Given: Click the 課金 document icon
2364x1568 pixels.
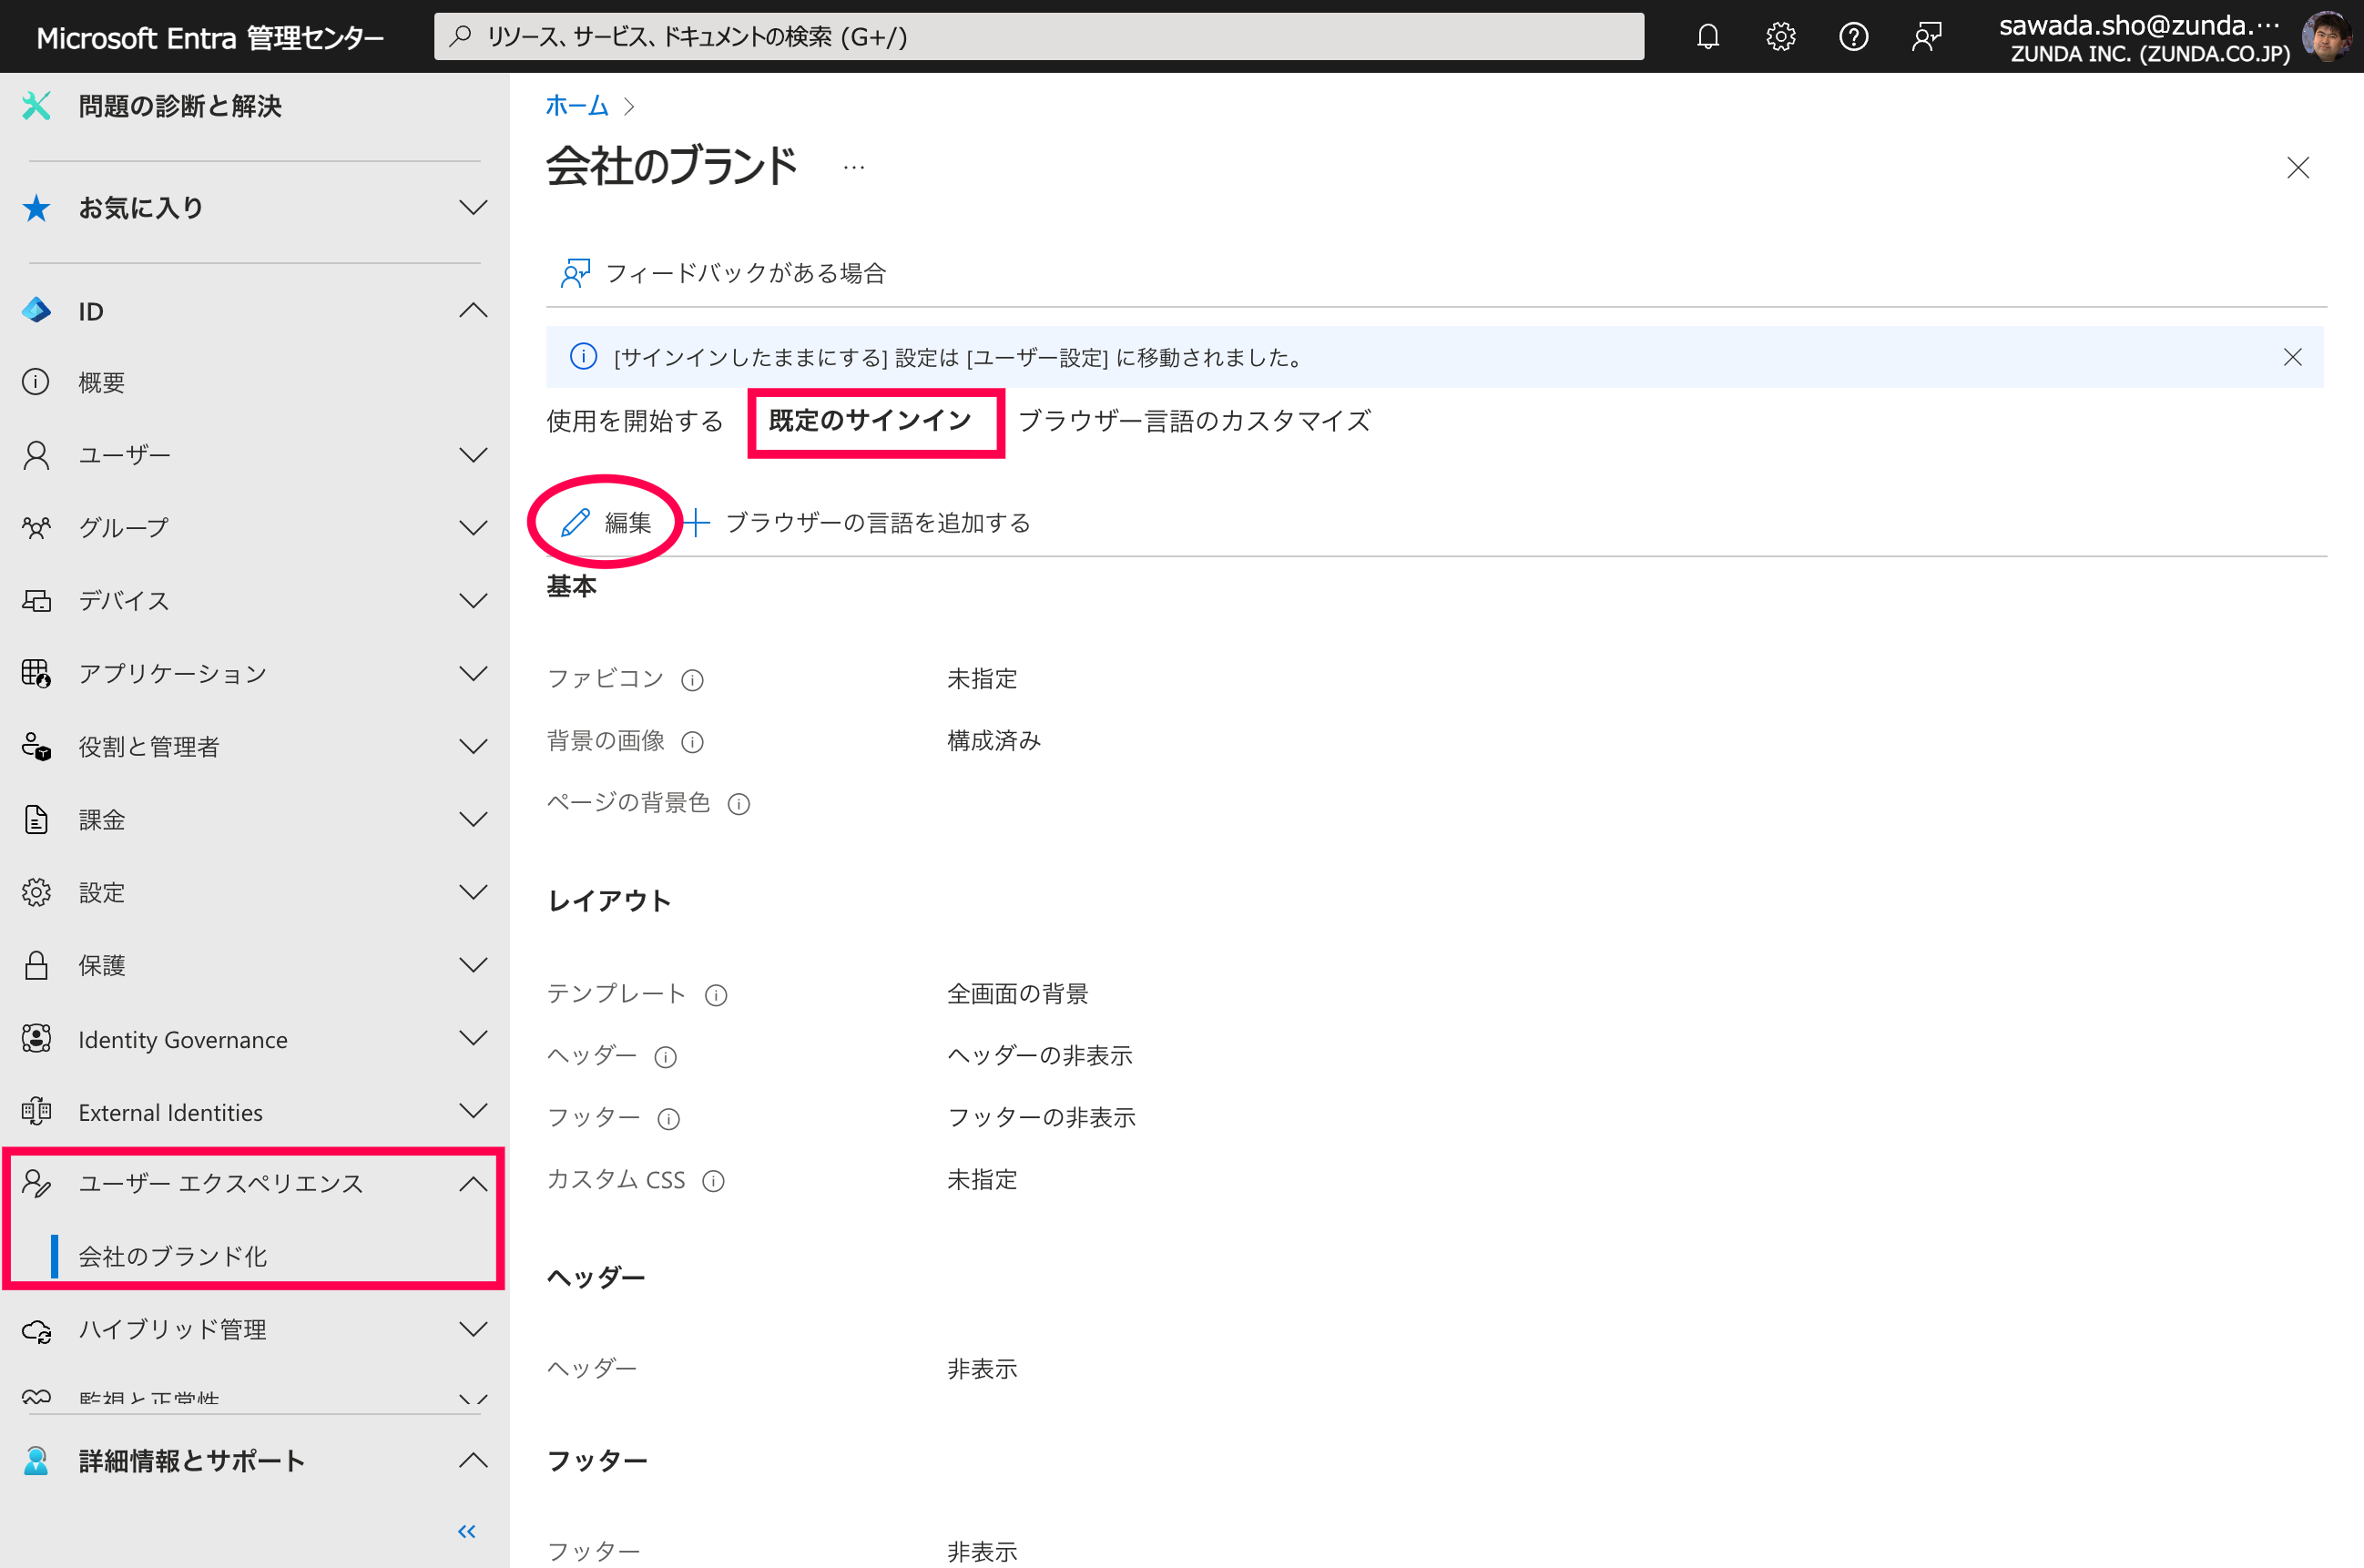Looking at the screenshot, I should pyautogui.click(x=36, y=820).
